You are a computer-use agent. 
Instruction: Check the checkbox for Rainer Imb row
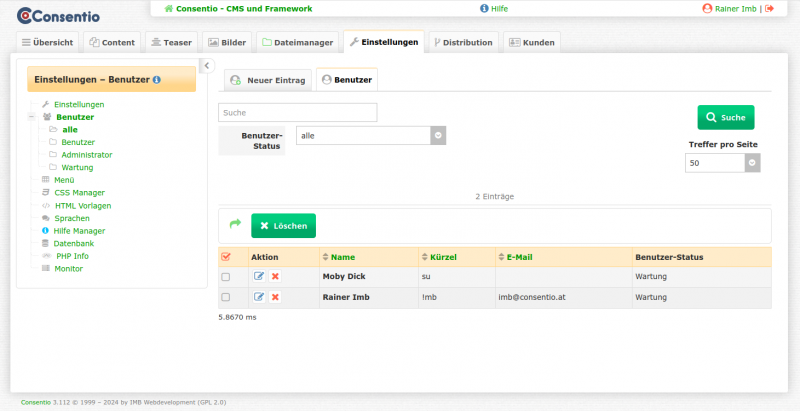225,297
